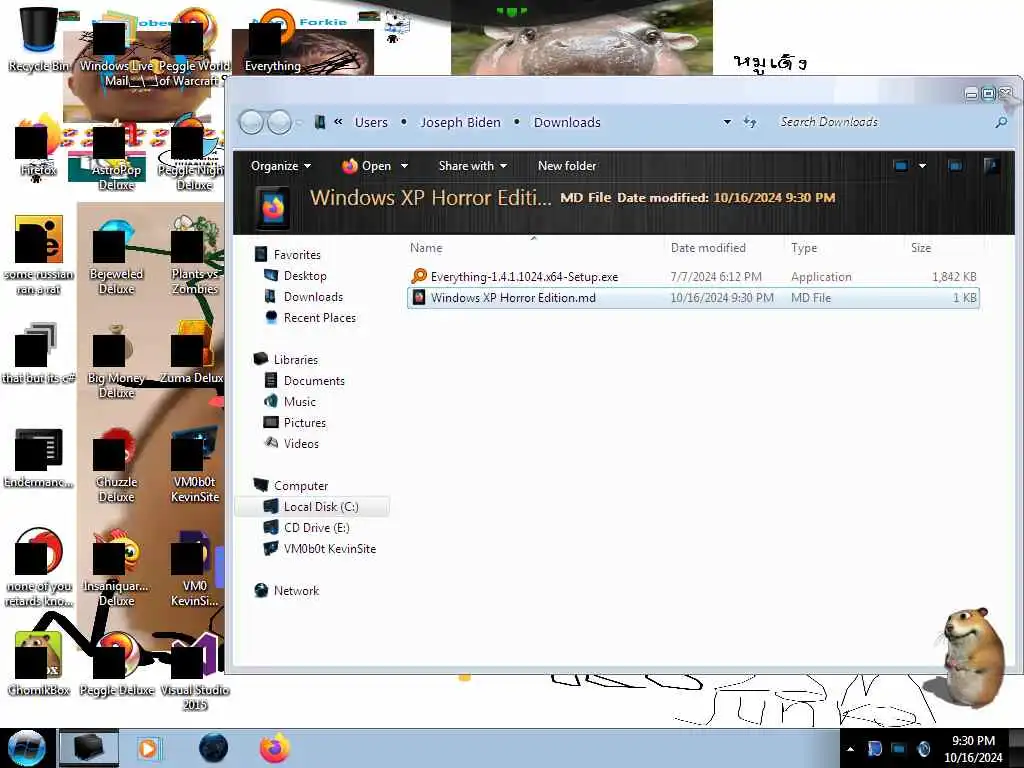1024x768 pixels.
Task: Click the Downloads breadcrumb segment
Action: (x=567, y=122)
